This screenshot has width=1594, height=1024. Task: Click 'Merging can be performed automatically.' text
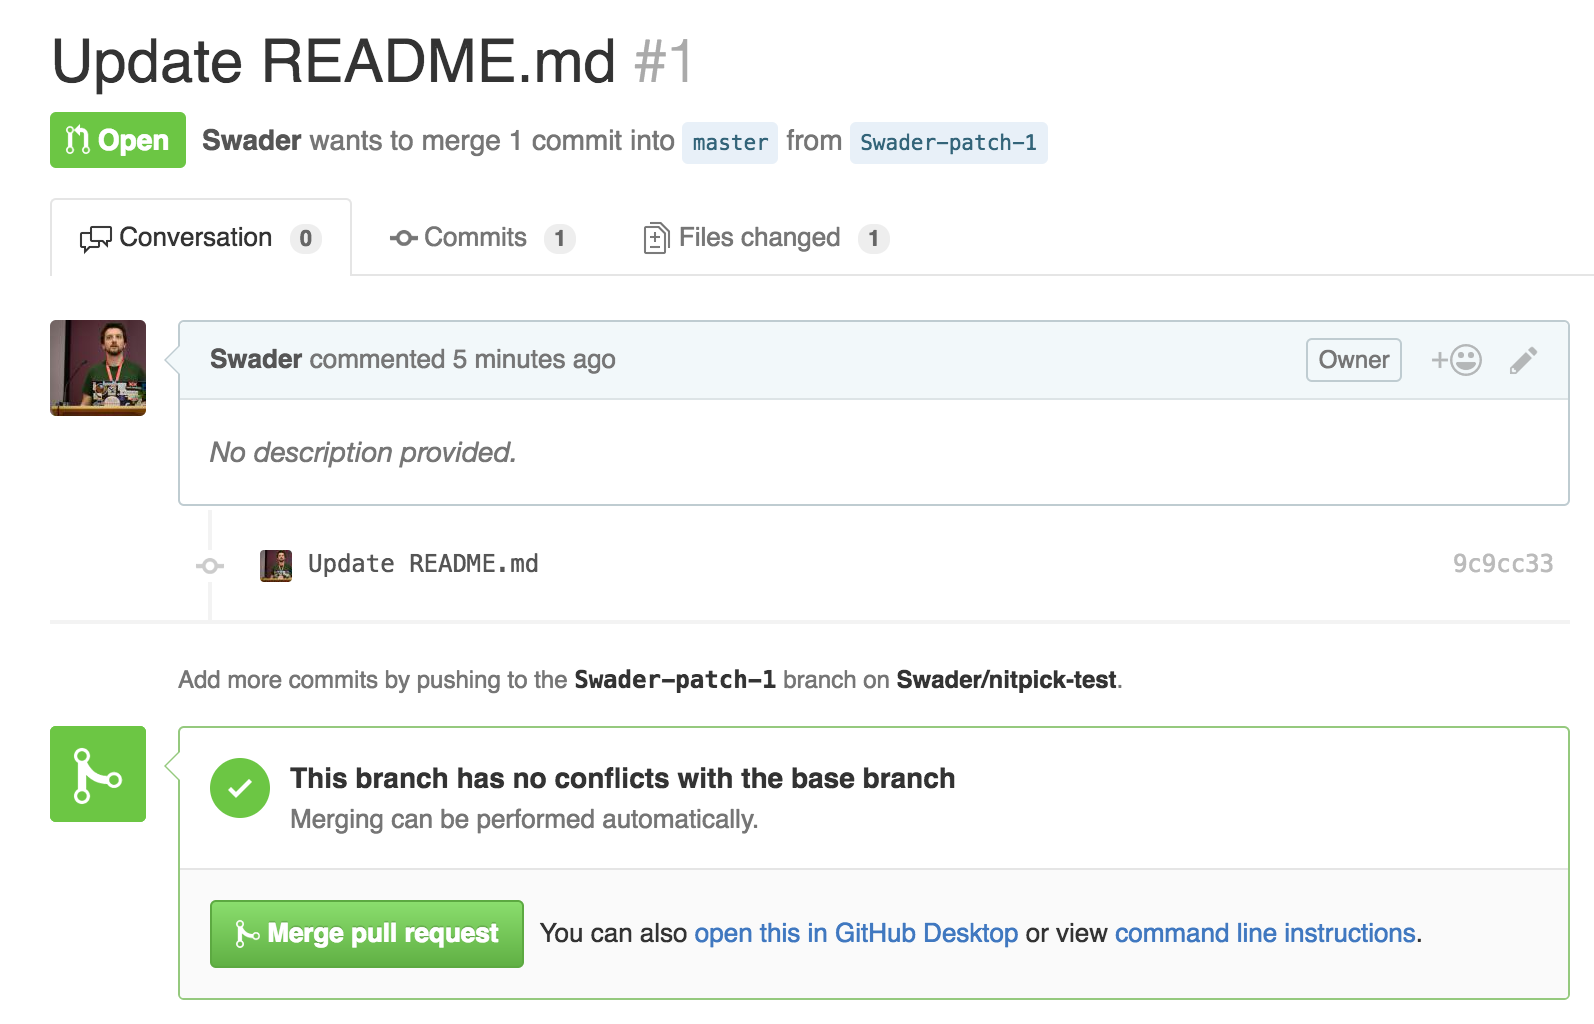tap(524, 820)
